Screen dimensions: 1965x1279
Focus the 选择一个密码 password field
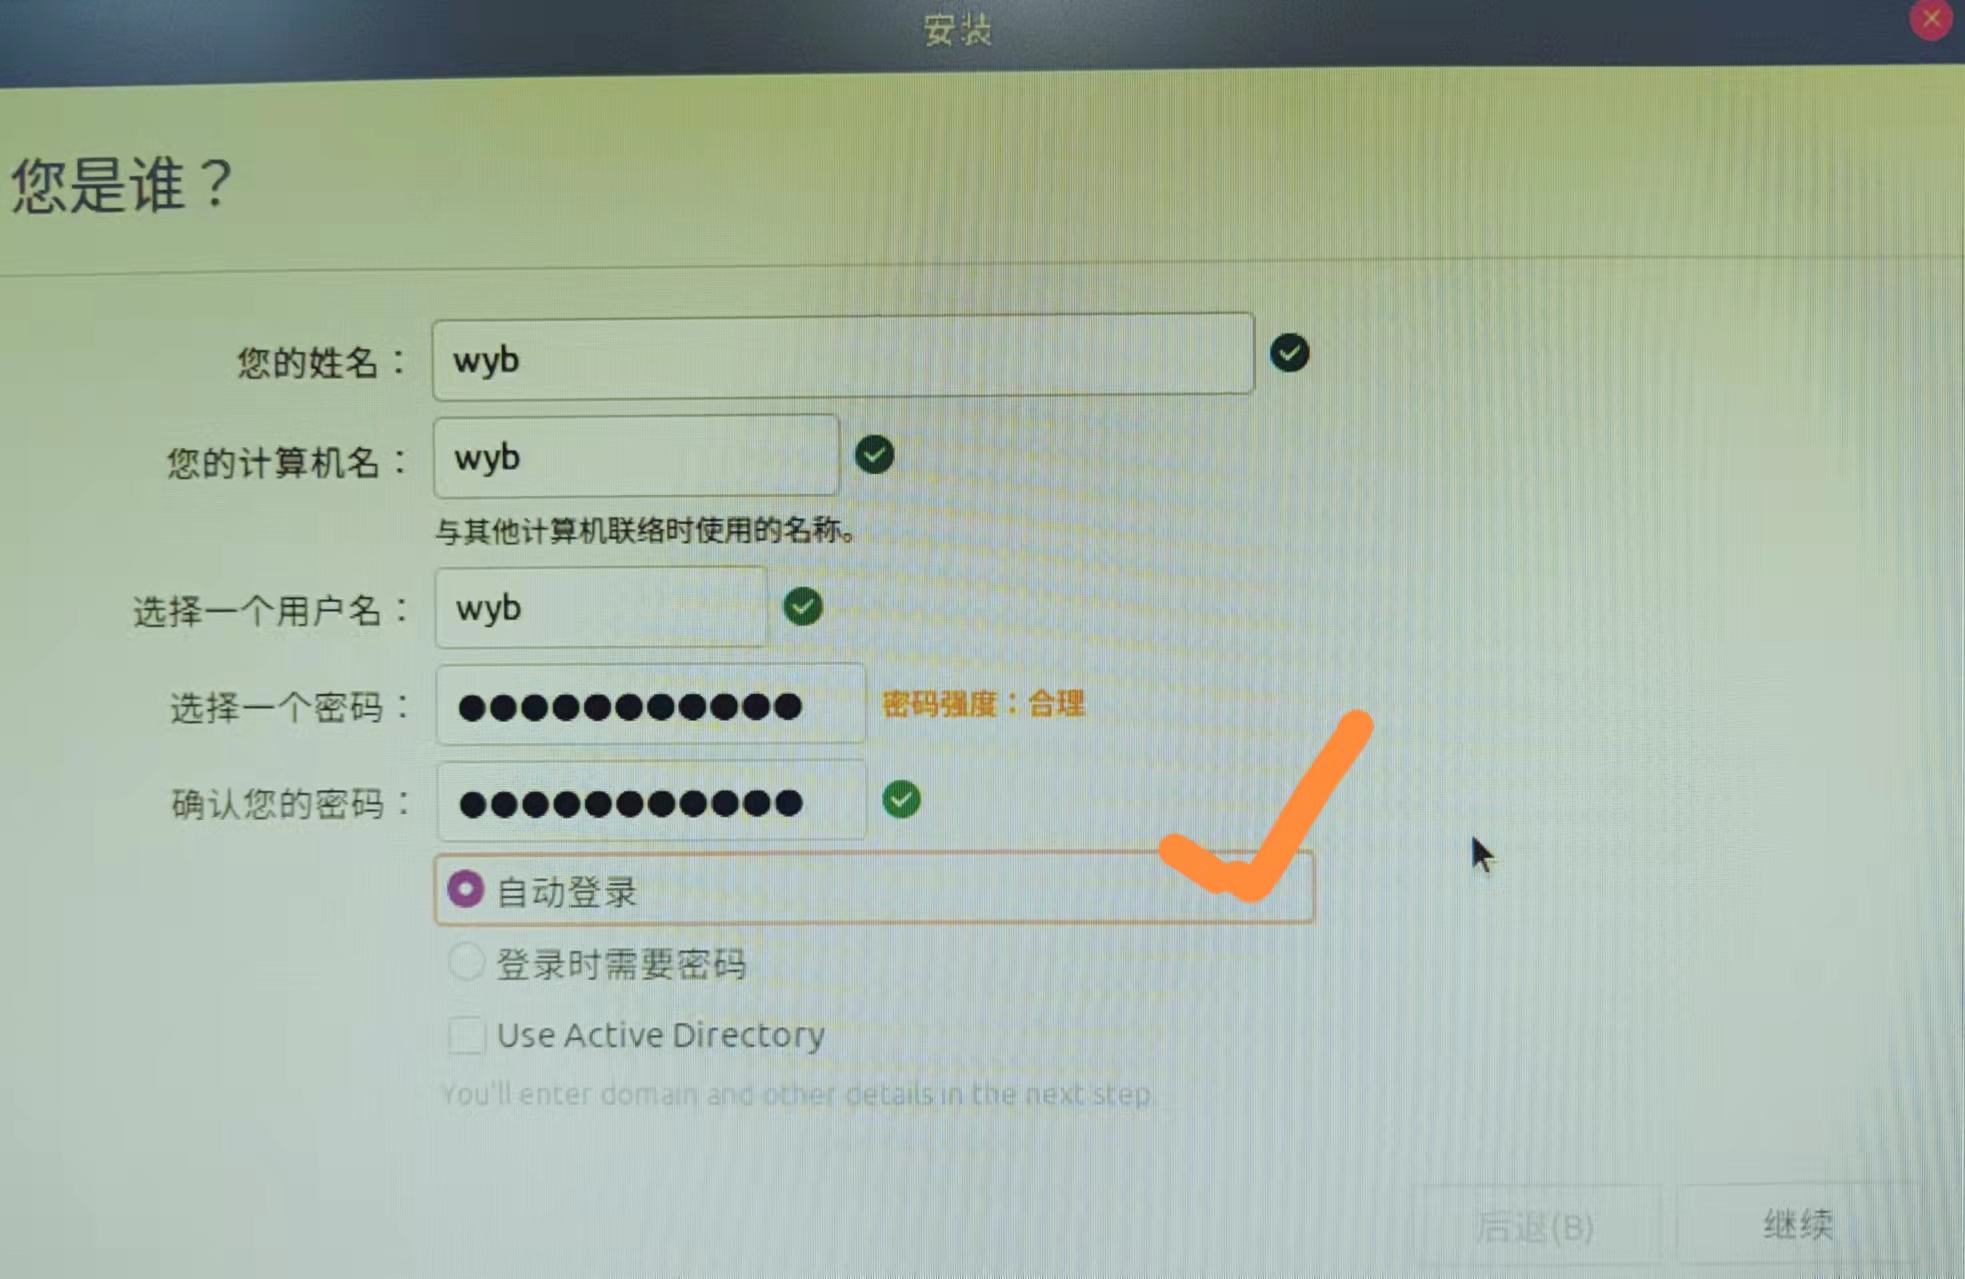click(x=650, y=705)
